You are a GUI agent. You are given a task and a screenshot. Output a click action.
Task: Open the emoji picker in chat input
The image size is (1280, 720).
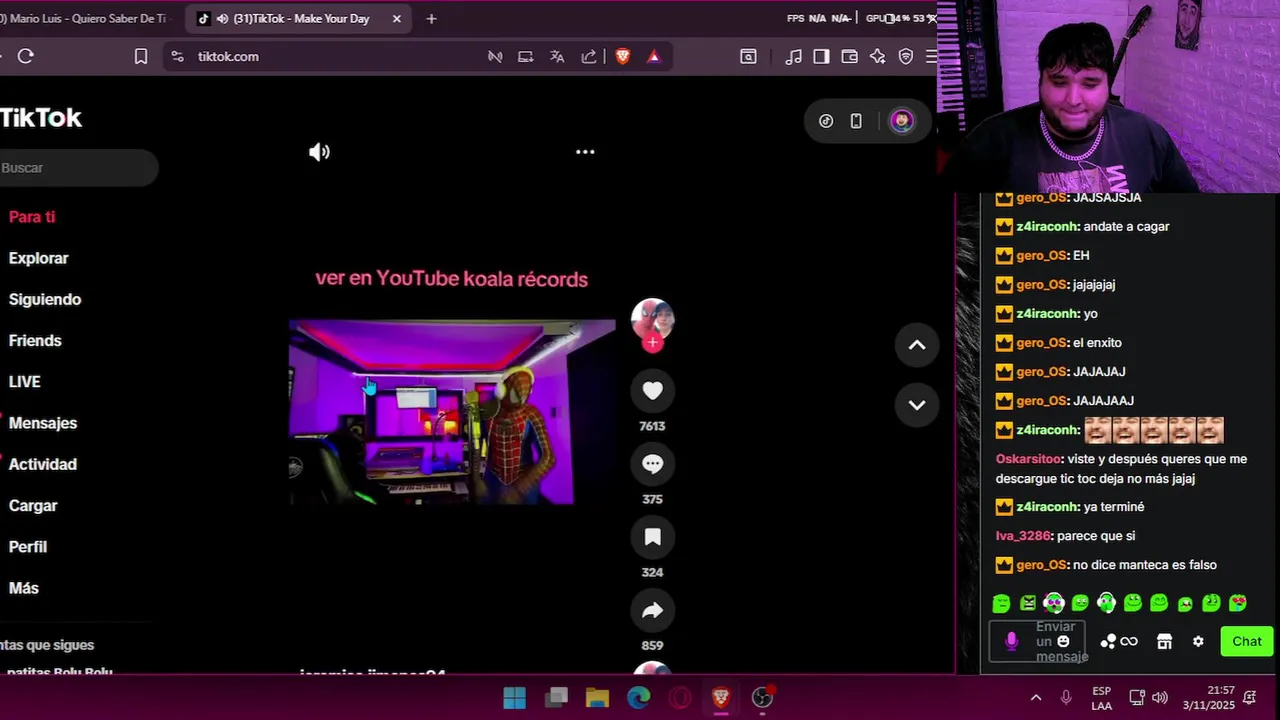click(1063, 642)
